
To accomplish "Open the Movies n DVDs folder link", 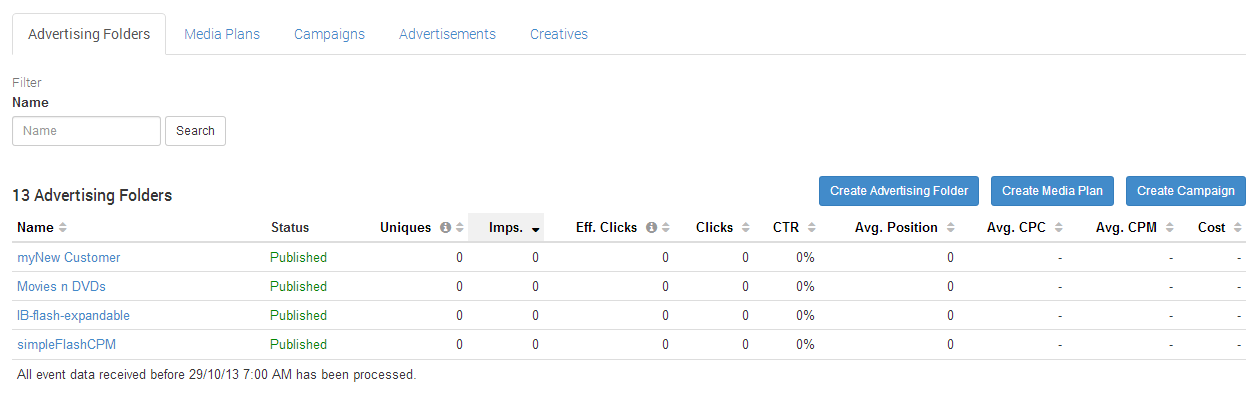I will pyautogui.click(x=61, y=287).
